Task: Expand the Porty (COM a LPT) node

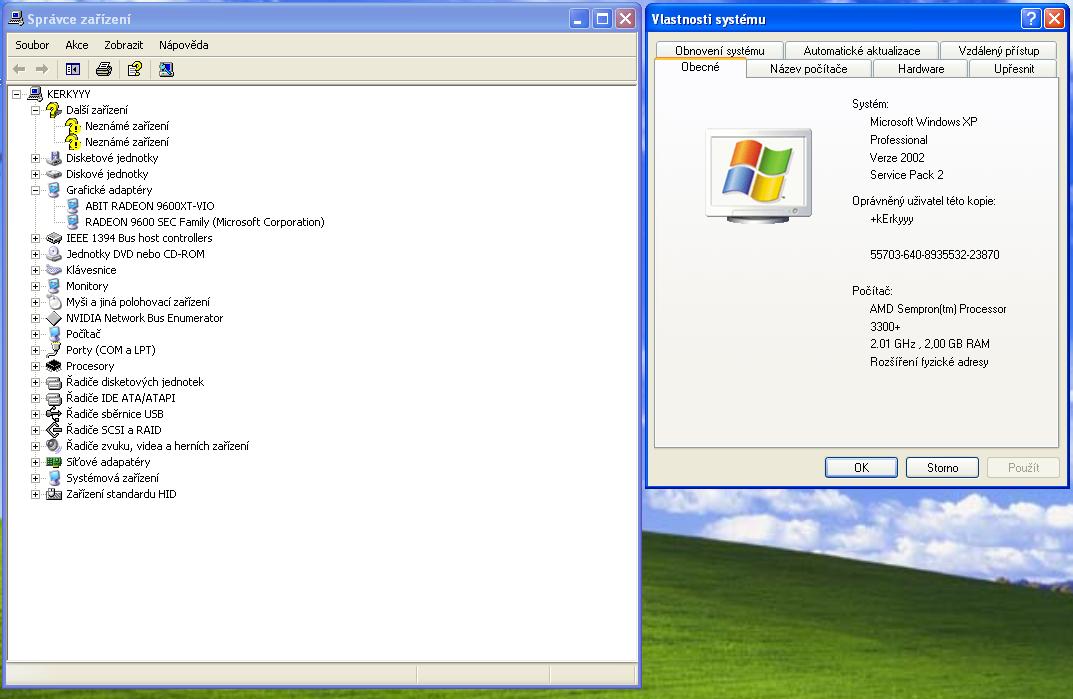Action: [36, 351]
